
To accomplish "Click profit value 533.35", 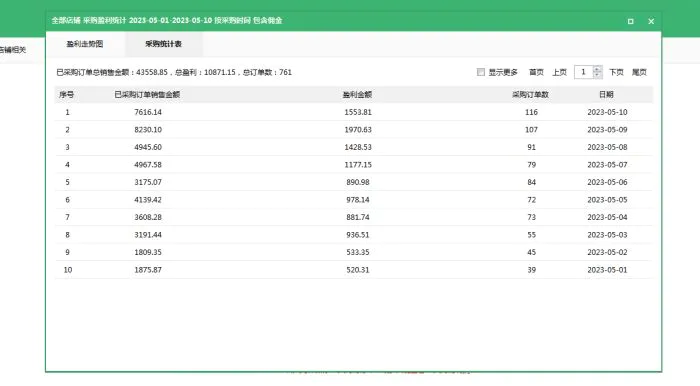I will tap(358, 252).
